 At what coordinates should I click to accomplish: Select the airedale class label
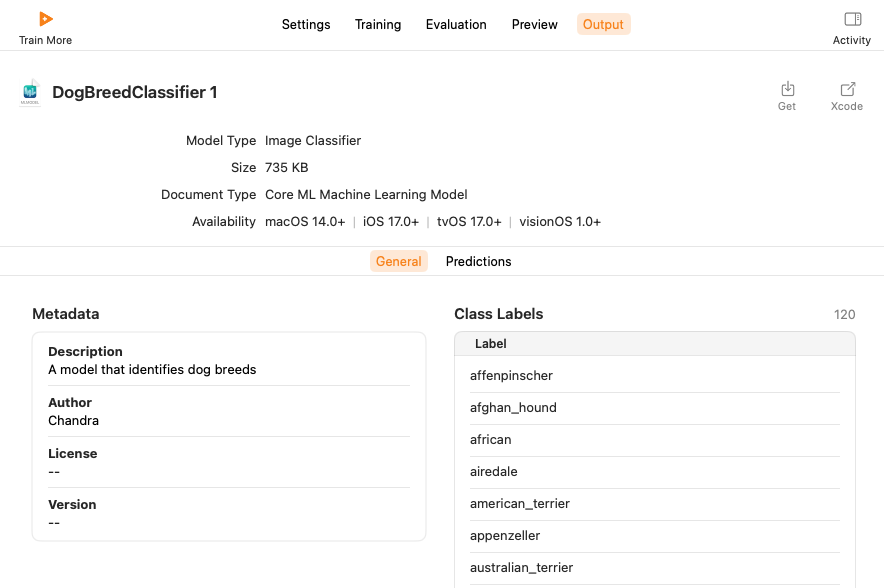point(494,472)
